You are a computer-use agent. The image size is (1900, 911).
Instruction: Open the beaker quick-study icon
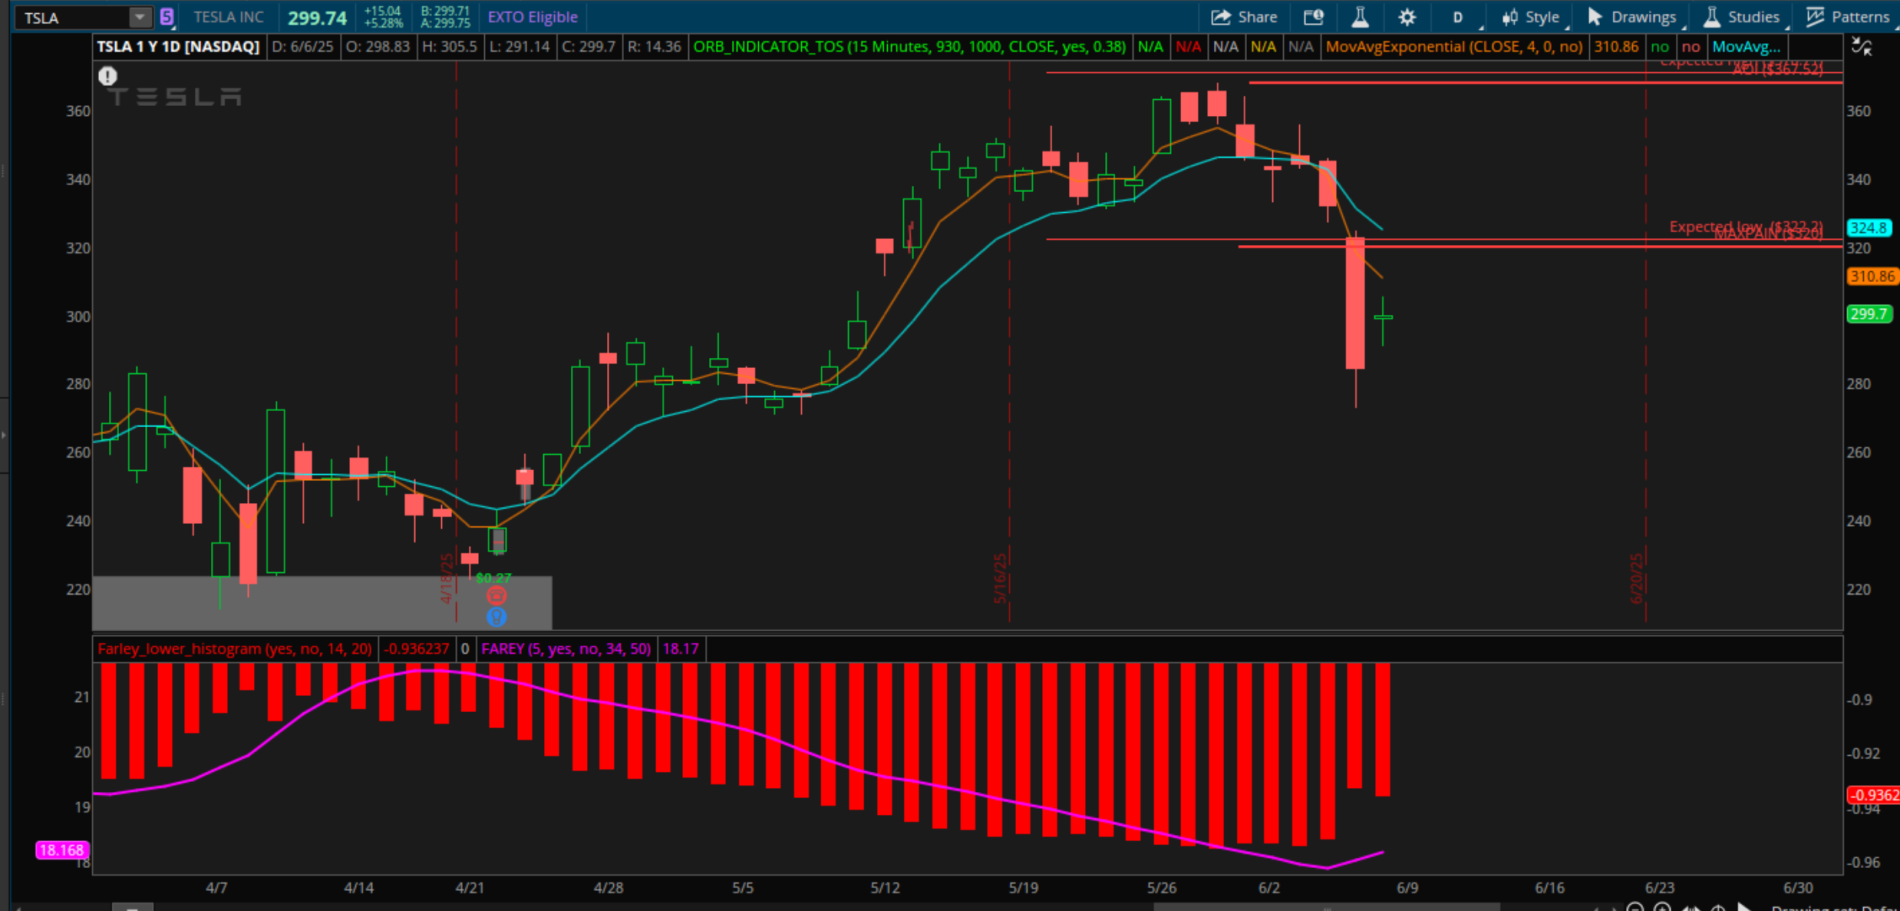tap(1360, 17)
